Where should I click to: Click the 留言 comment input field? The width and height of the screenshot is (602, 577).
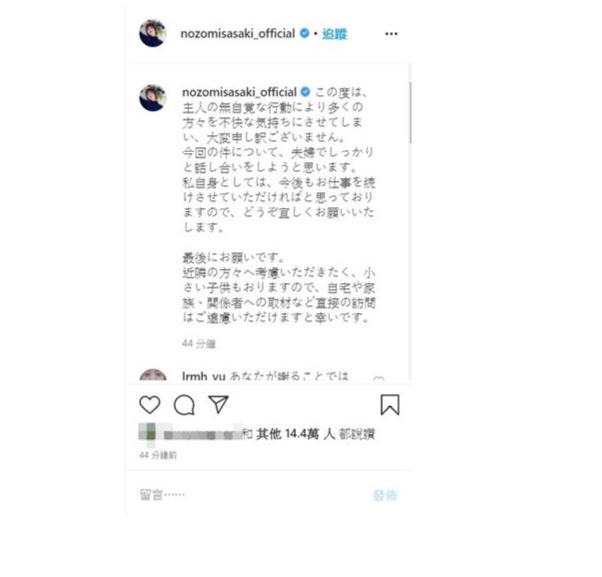click(x=251, y=495)
